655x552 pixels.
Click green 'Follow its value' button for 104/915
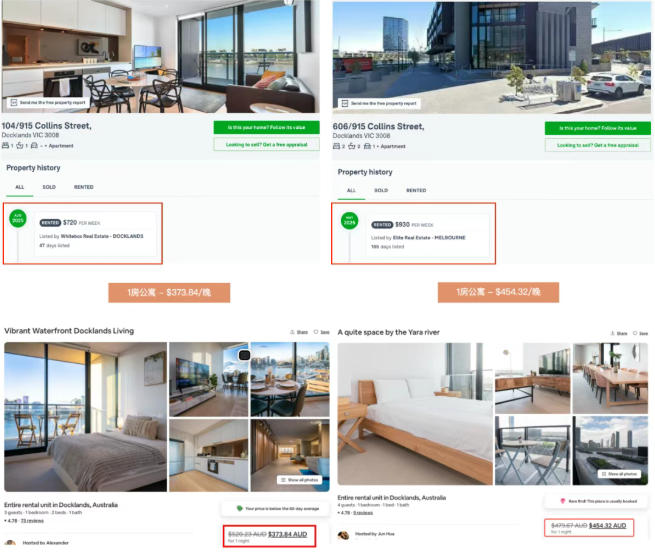(x=267, y=127)
